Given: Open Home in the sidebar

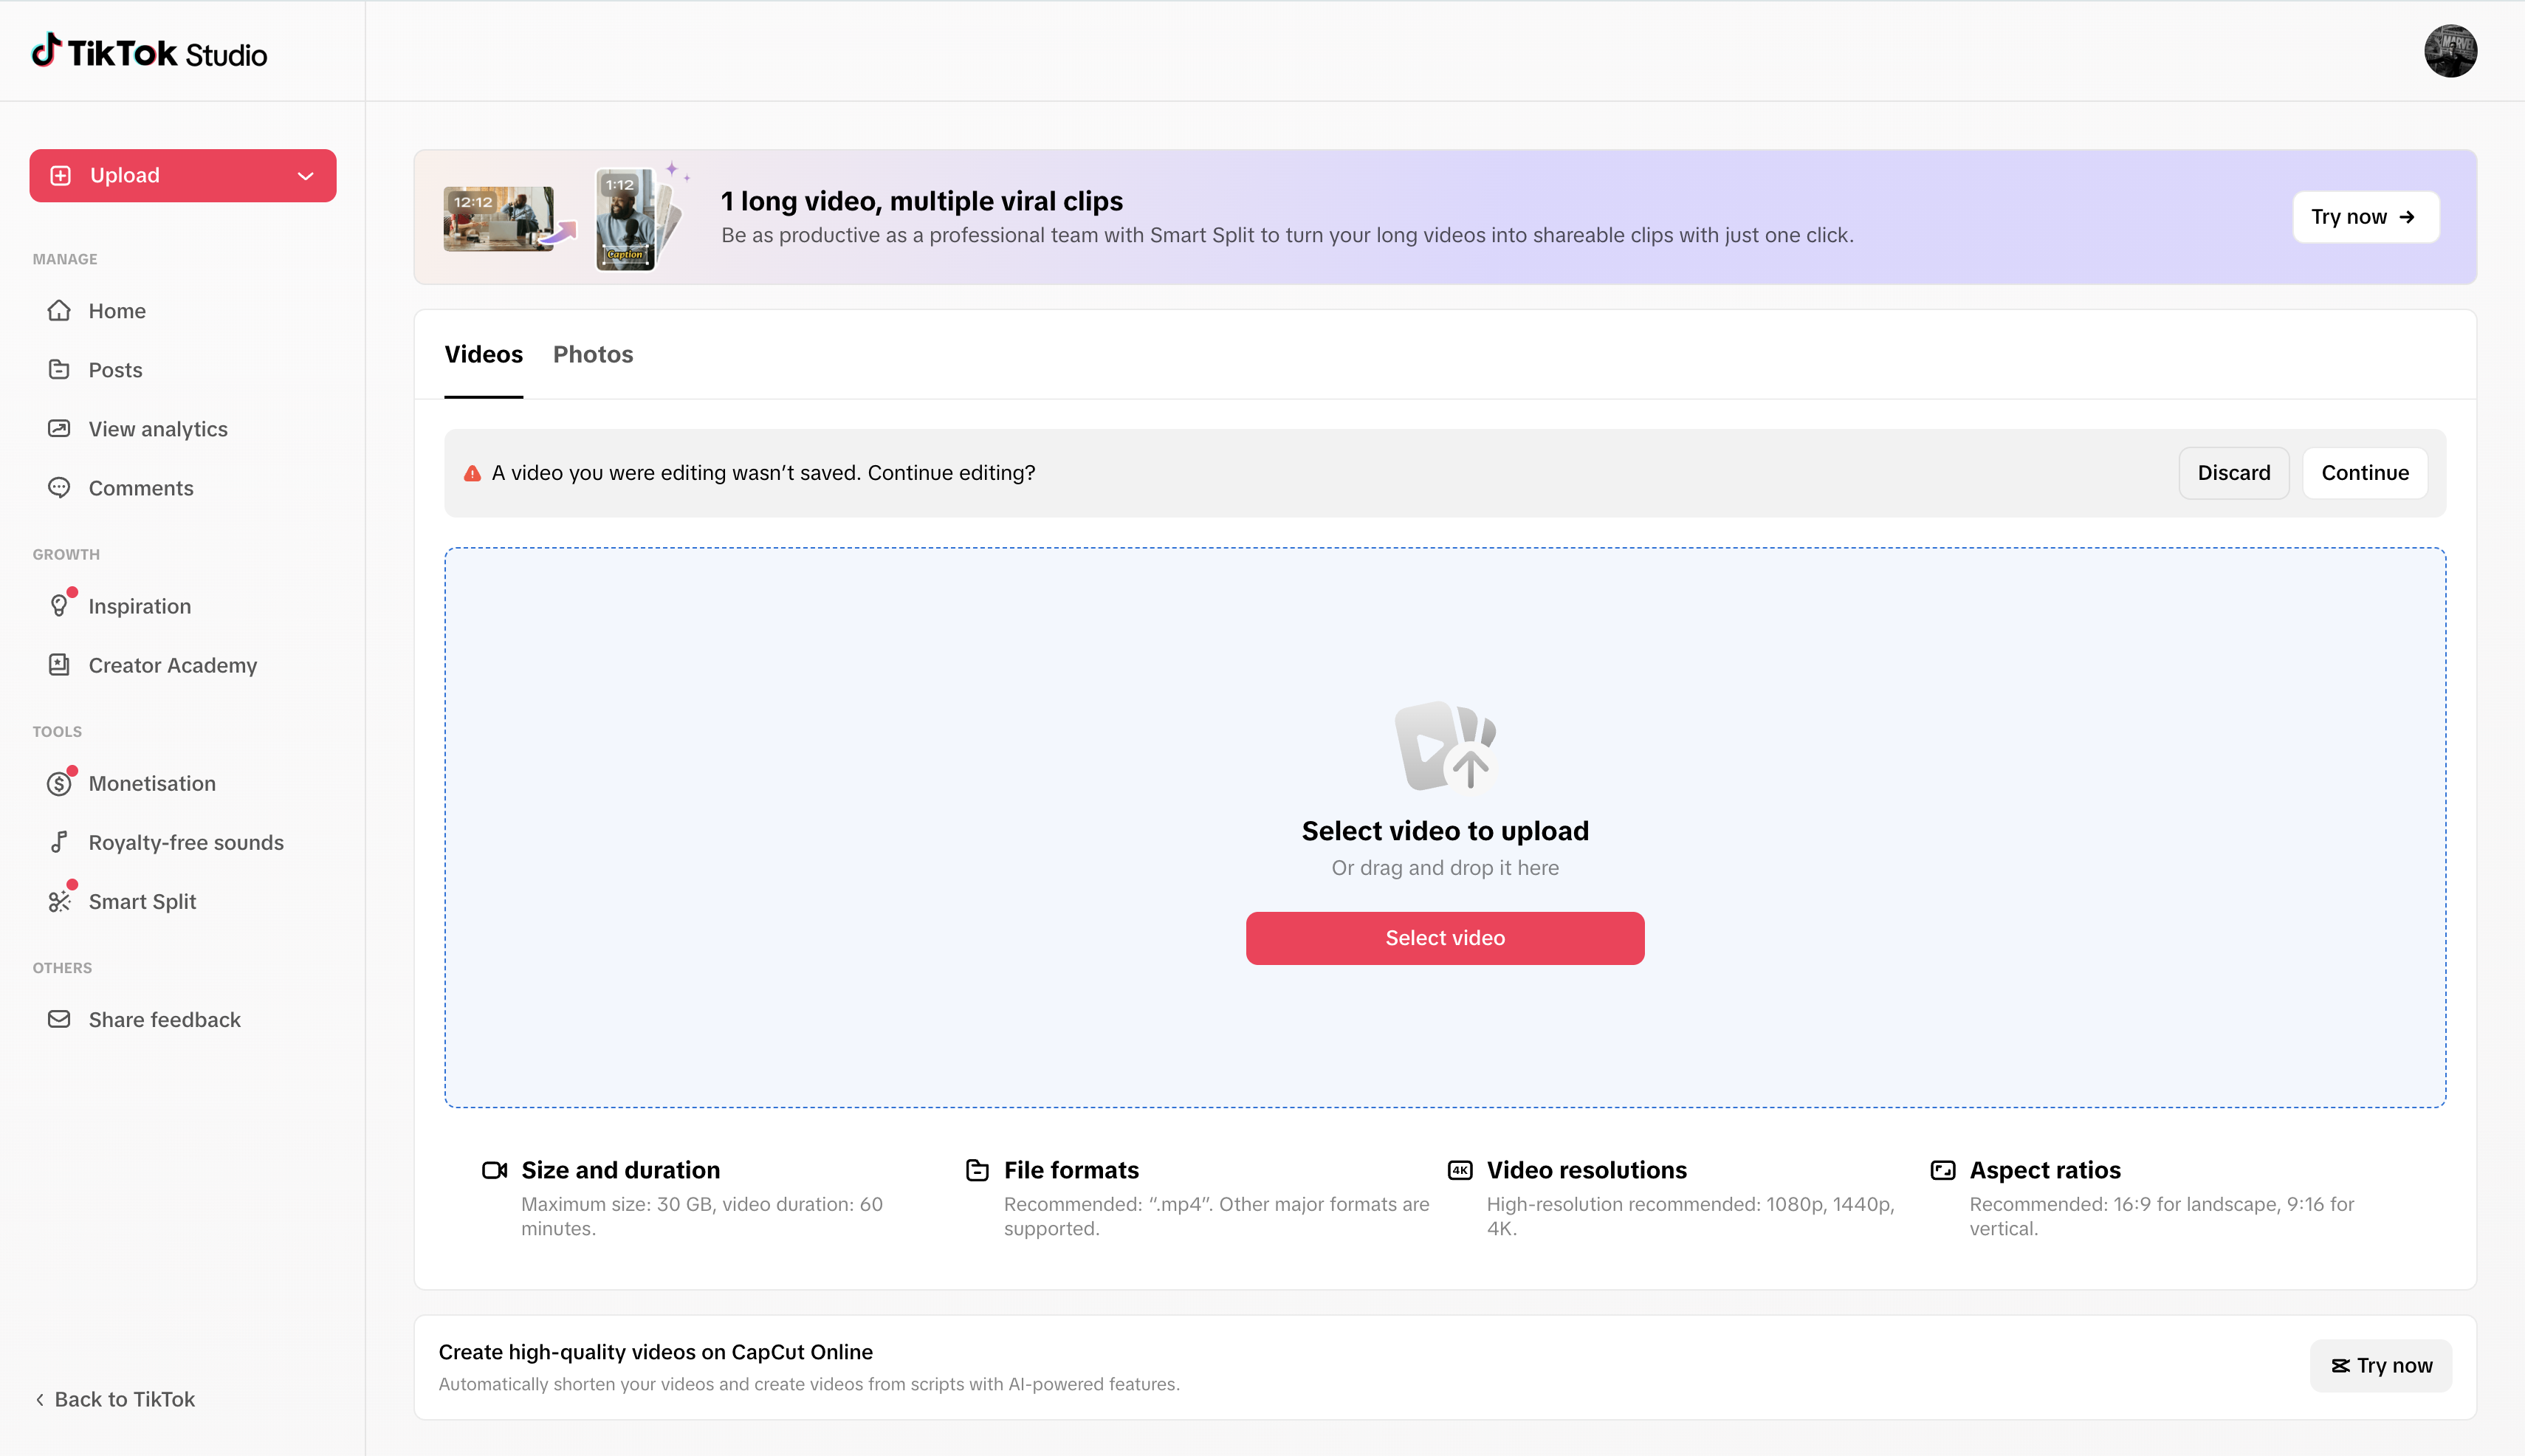Looking at the screenshot, I should coord(182,311).
